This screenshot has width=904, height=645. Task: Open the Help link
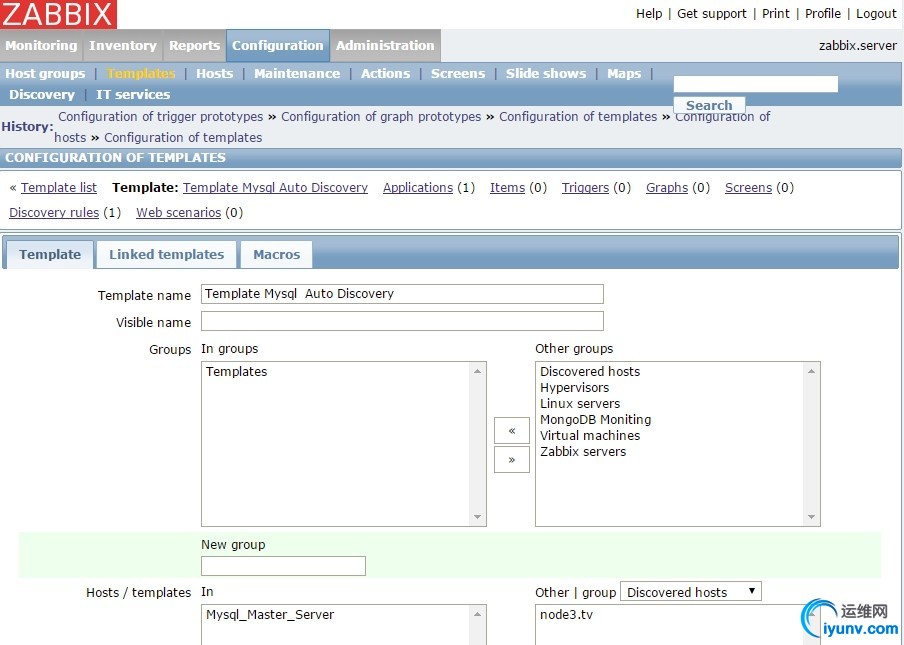pos(649,14)
